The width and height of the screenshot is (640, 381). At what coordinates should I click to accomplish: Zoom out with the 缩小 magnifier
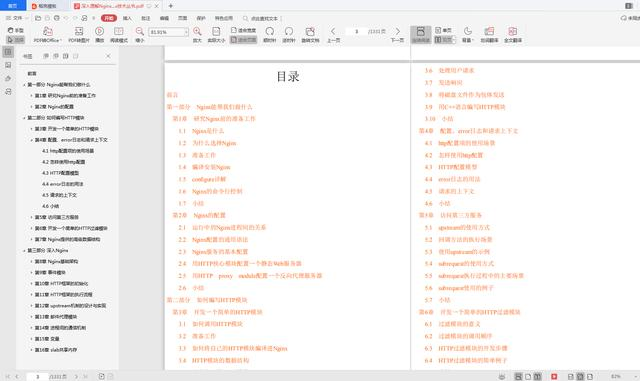click(140, 35)
